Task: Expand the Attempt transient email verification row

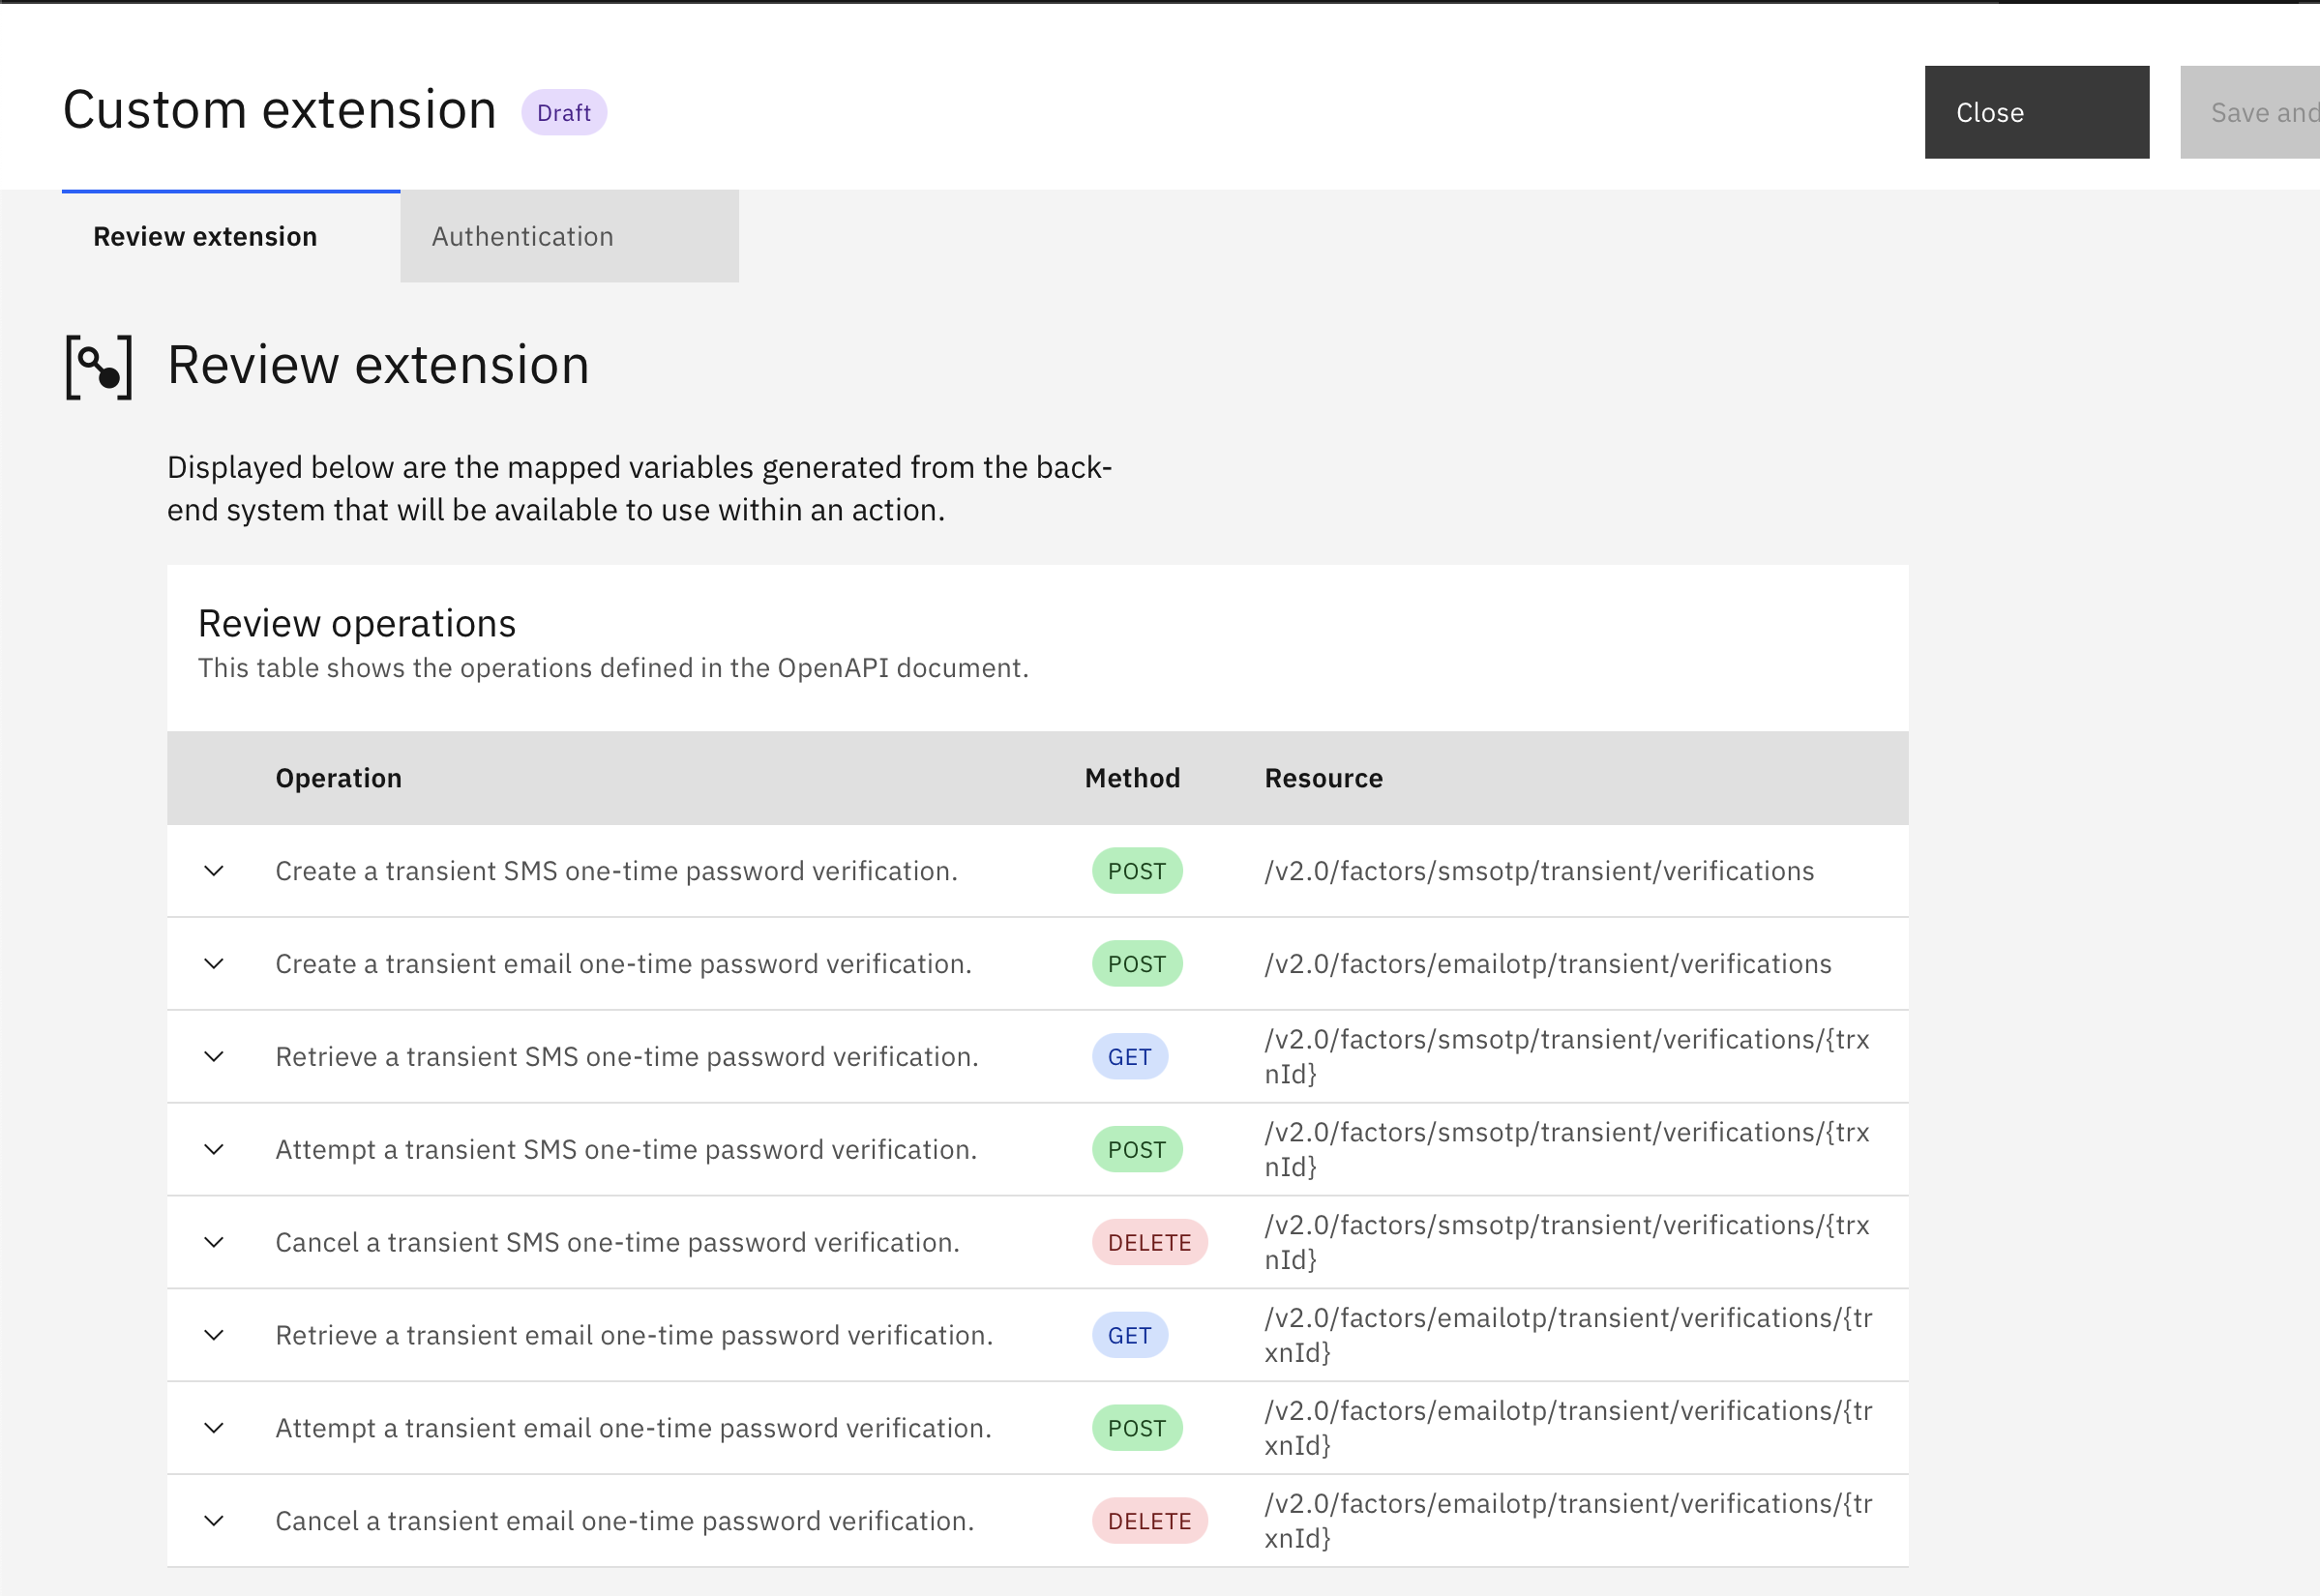Action: point(213,1428)
